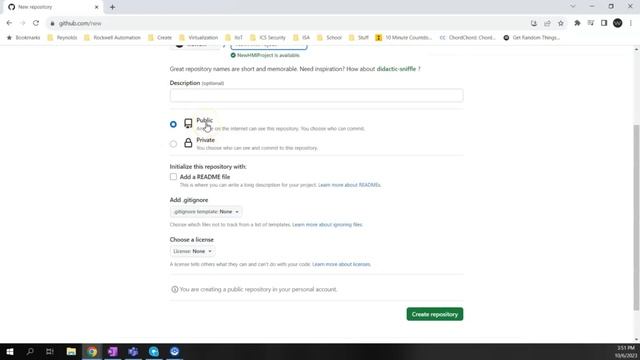Open the School bookmark folder
The height and width of the screenshot is (360, 640).
(x=329, y=38)
